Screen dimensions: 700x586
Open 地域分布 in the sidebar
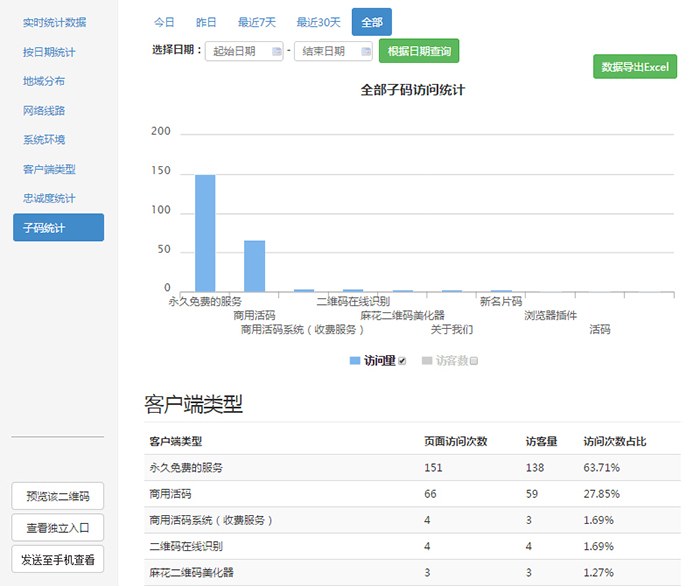point(44,81)
